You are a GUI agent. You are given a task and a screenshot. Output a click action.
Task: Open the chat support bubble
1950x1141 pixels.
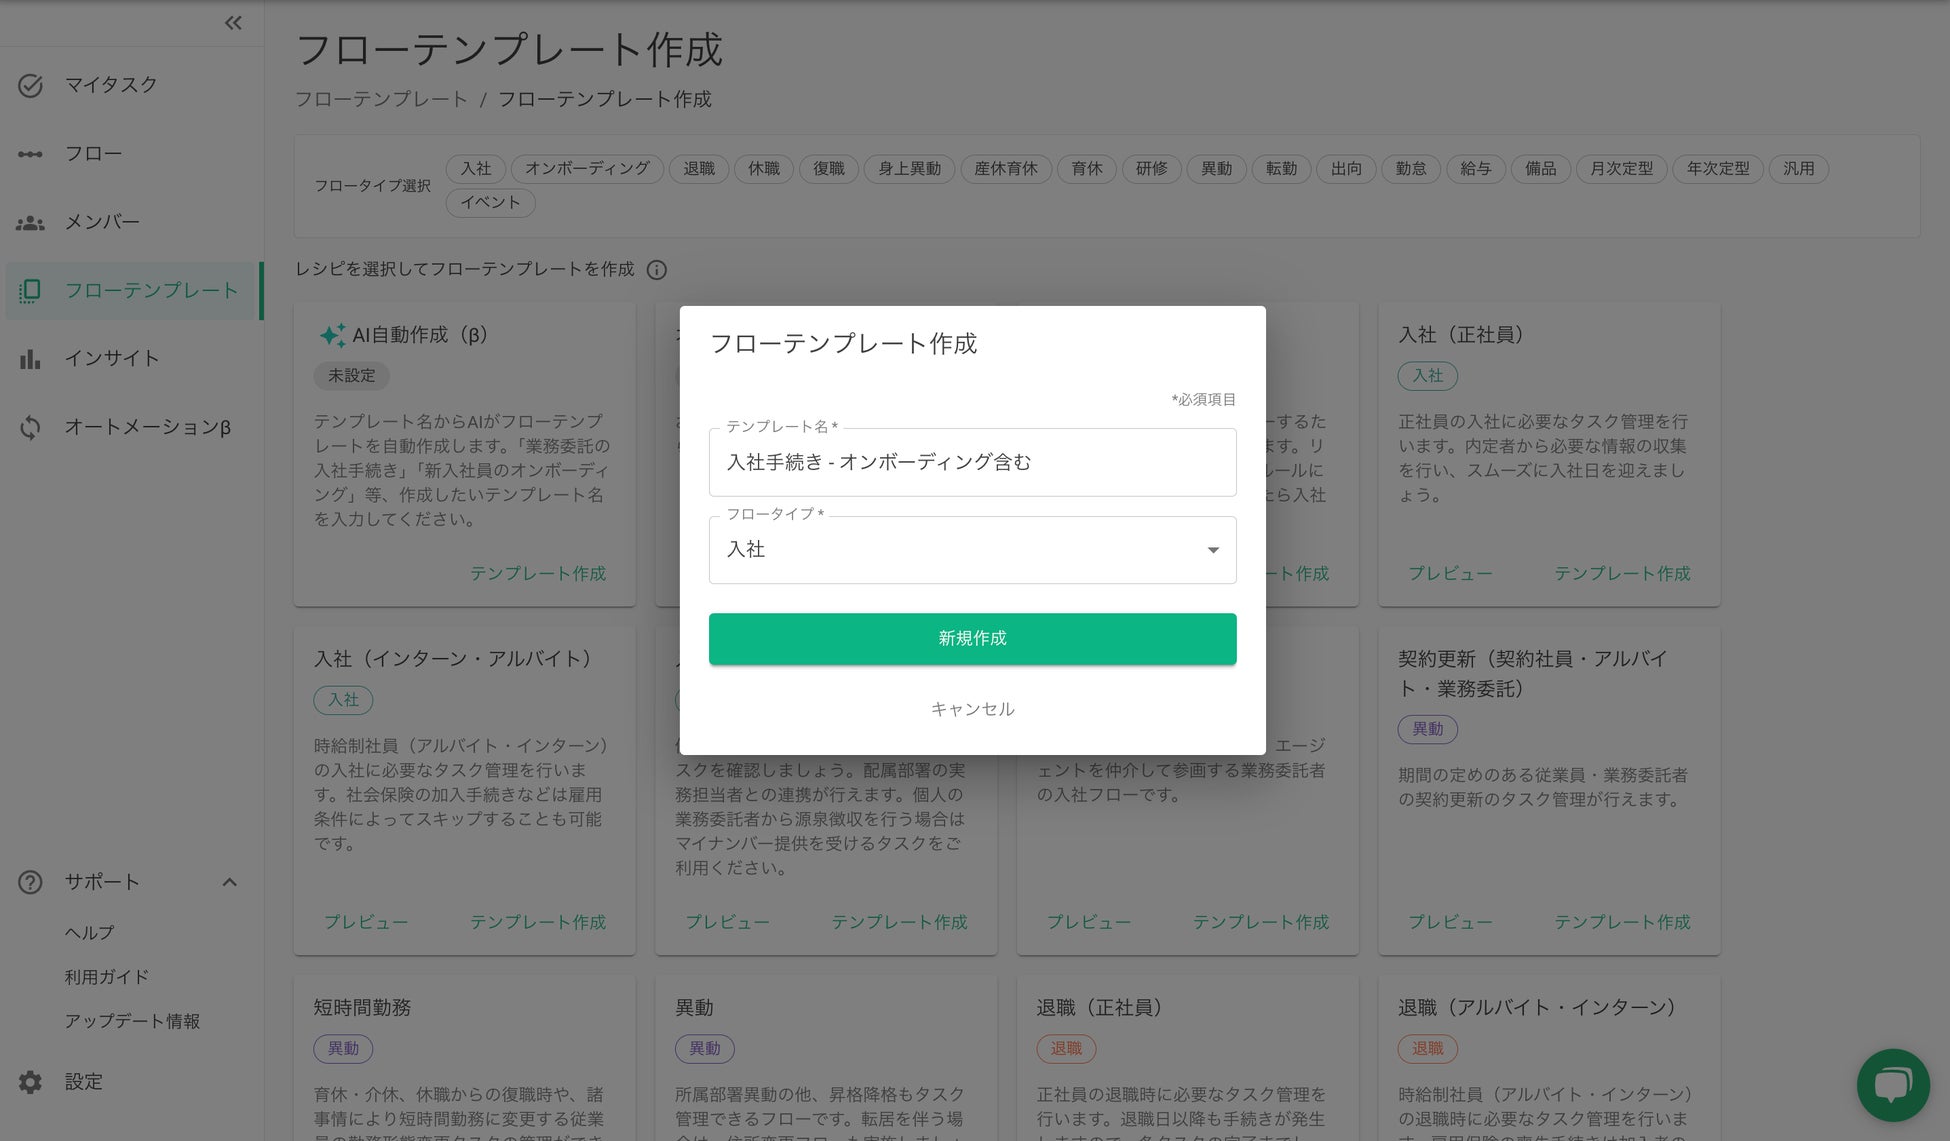tap(1892, 1084)
